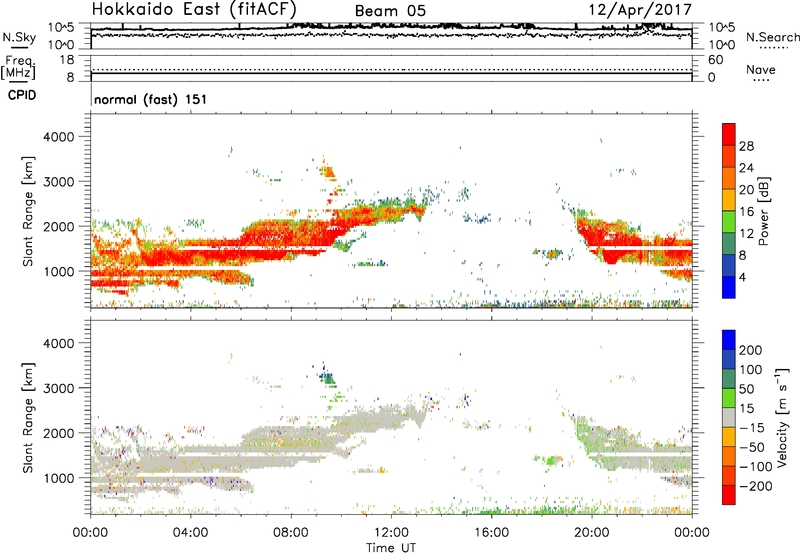Click the '3000' tick on power panel axis
Viewport: 800px width, 554px height.
coord(58,182)
